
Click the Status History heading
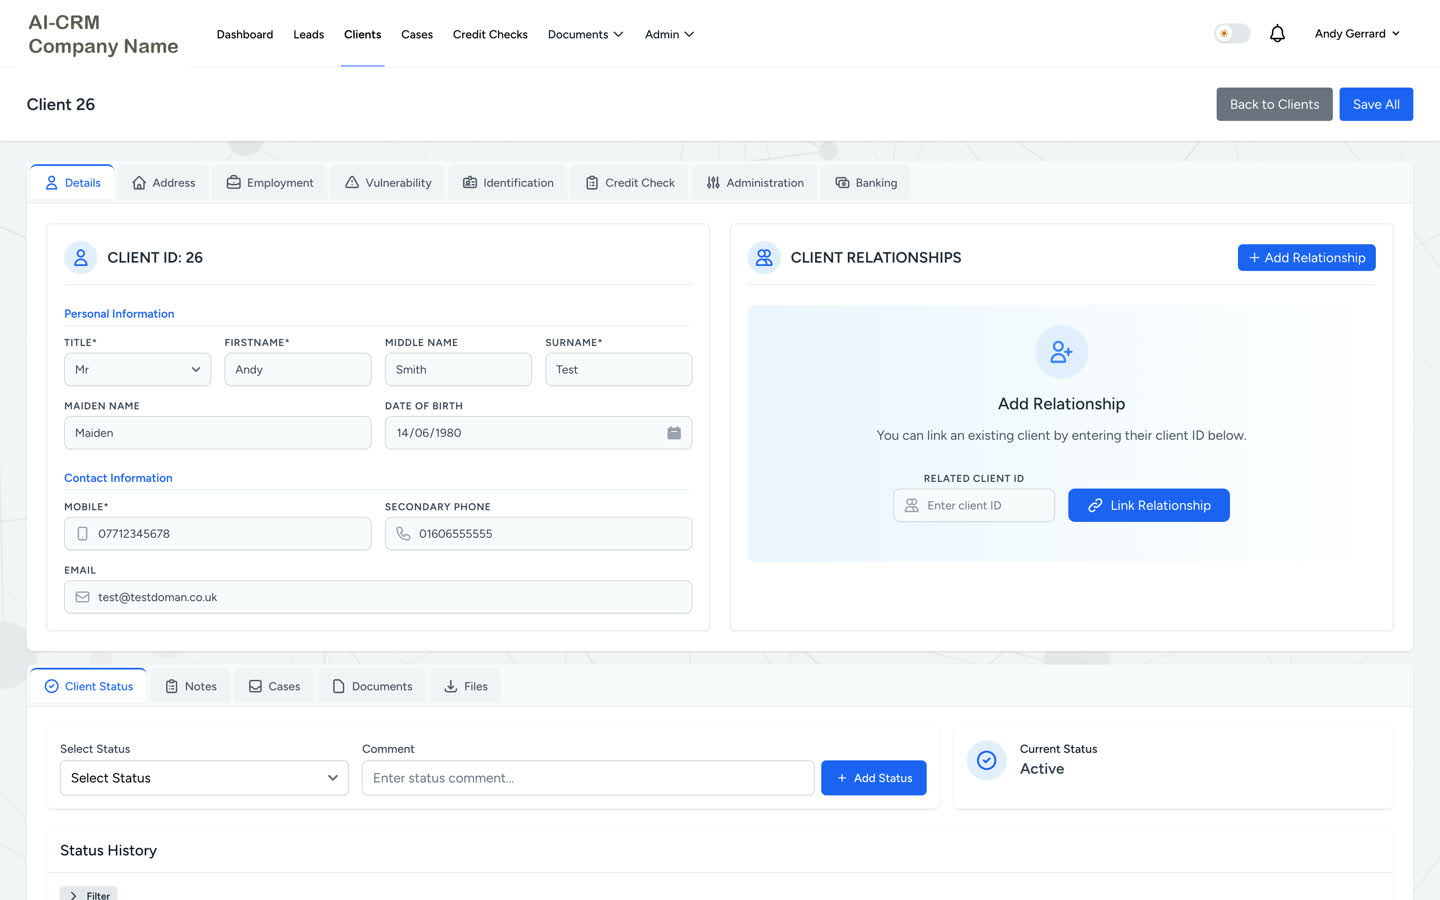108,851
